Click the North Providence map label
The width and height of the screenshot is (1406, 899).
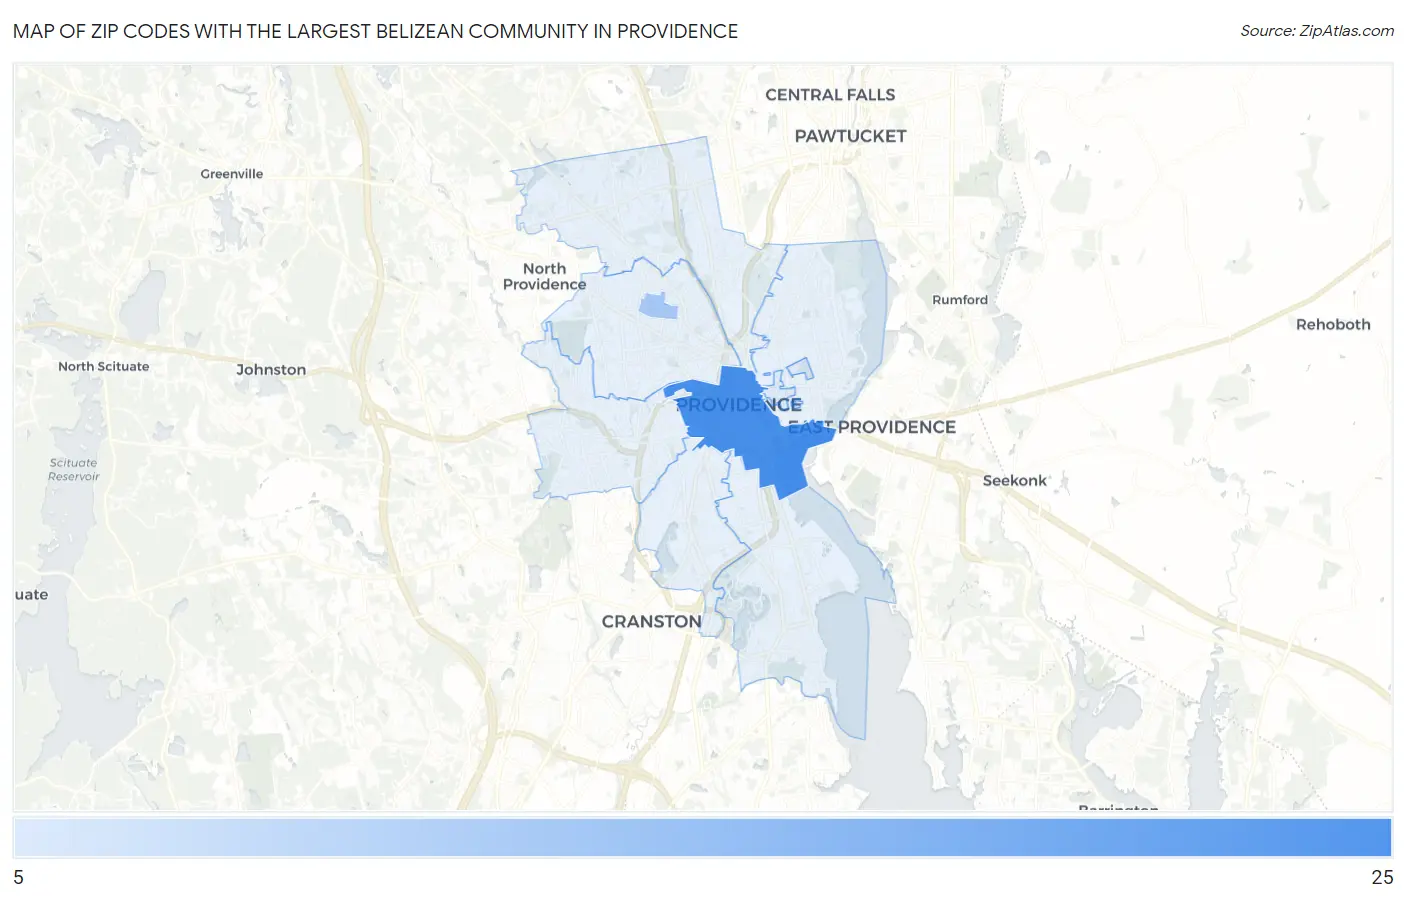545,277
